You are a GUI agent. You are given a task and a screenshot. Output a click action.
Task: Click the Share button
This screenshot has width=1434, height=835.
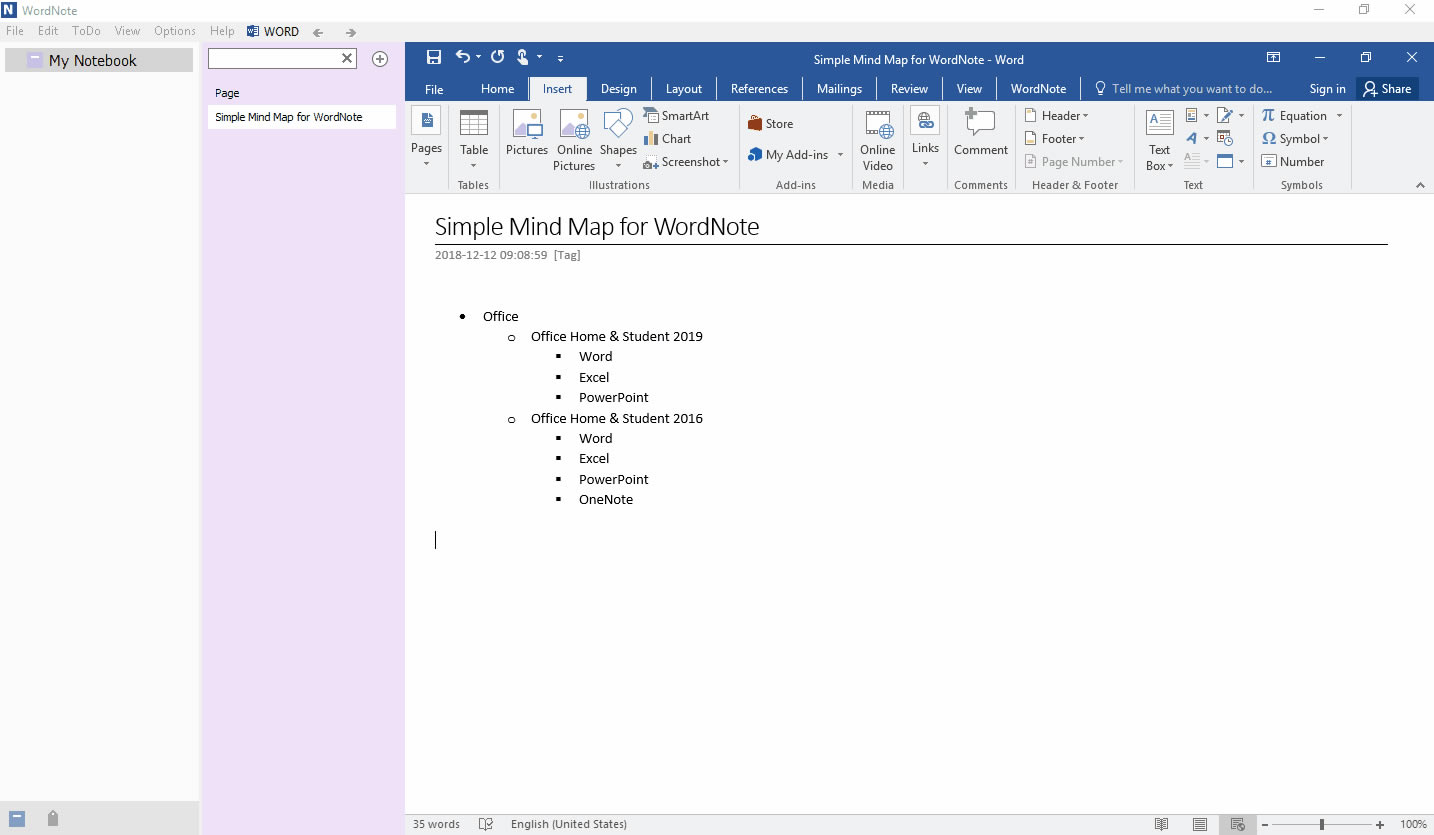[x=1387, y=88]
